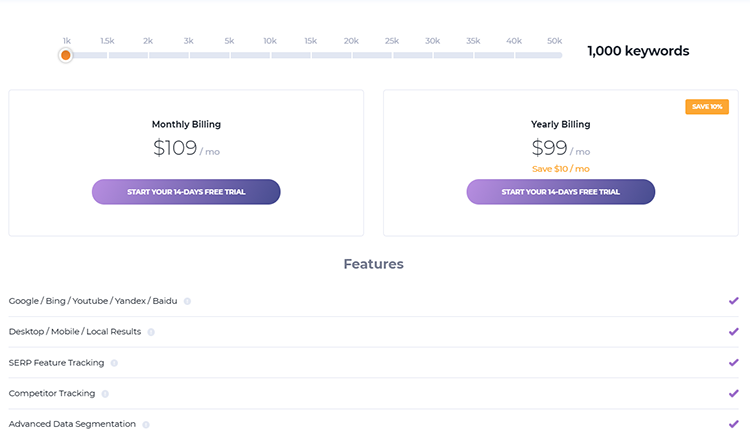
Task: Click checkmark on Google / Bing / Youtube row
Action: coord(733,301)
